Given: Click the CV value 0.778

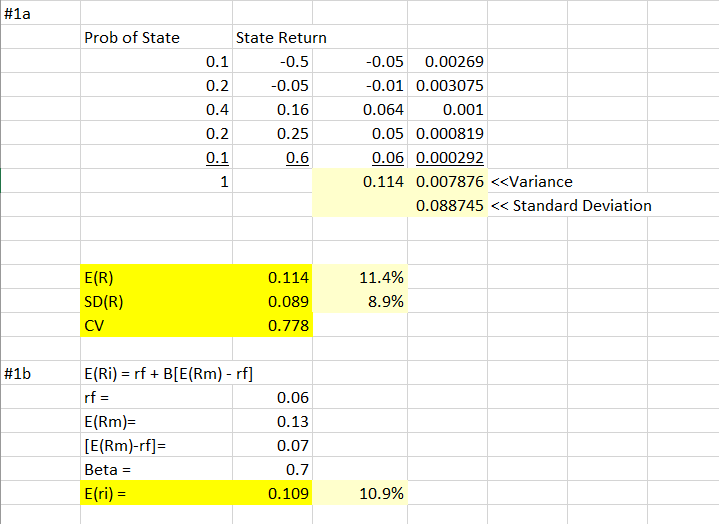Looking at the screenshot, I should click(x=289, y=326).
